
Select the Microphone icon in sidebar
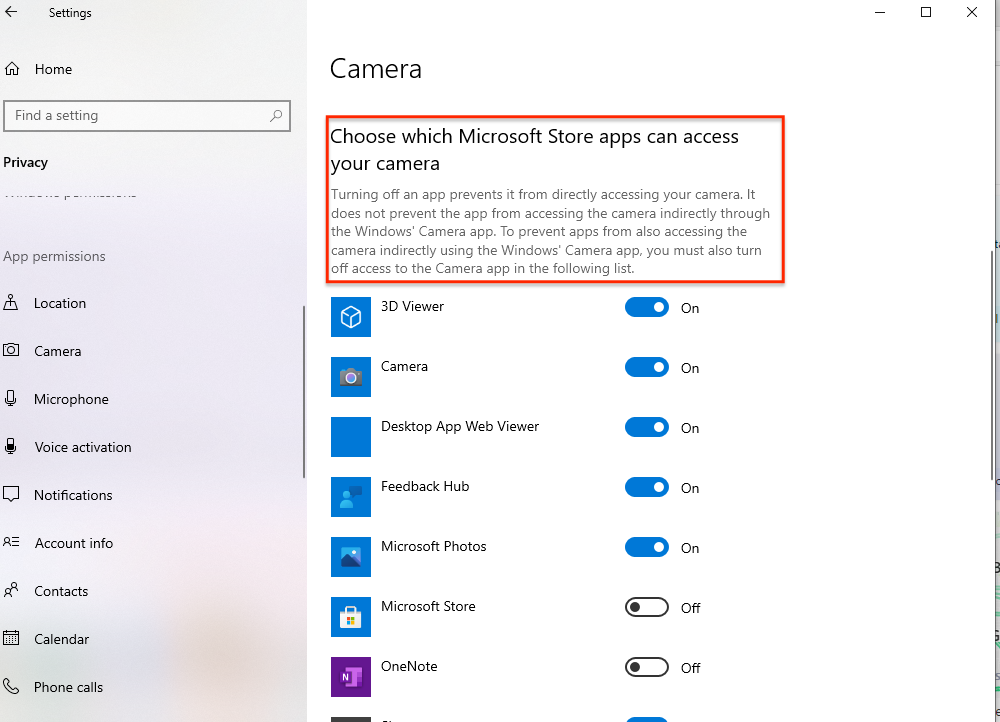(11, 399)
